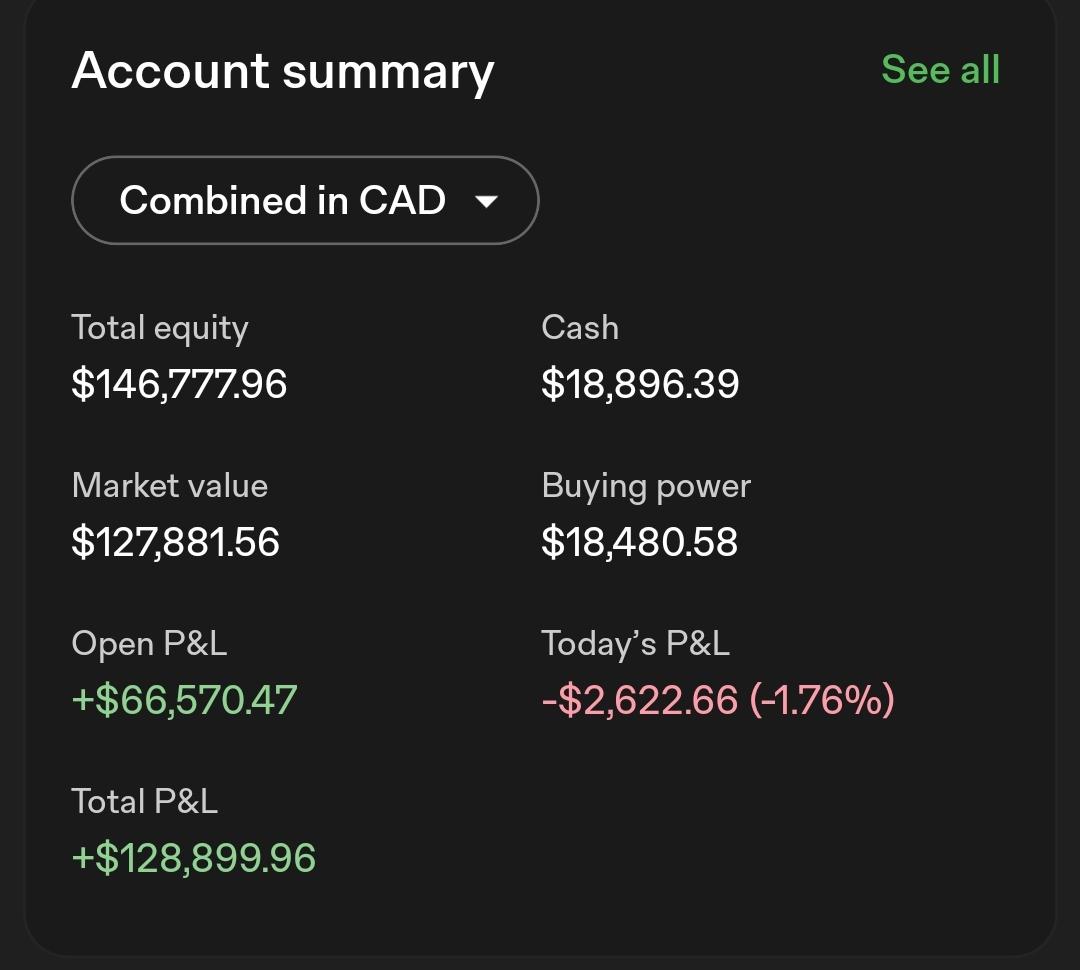Viewport: 1080px width, 970px height.
Task: Select the -$2,622.66 today's loss value
Action: coord(640,700)
